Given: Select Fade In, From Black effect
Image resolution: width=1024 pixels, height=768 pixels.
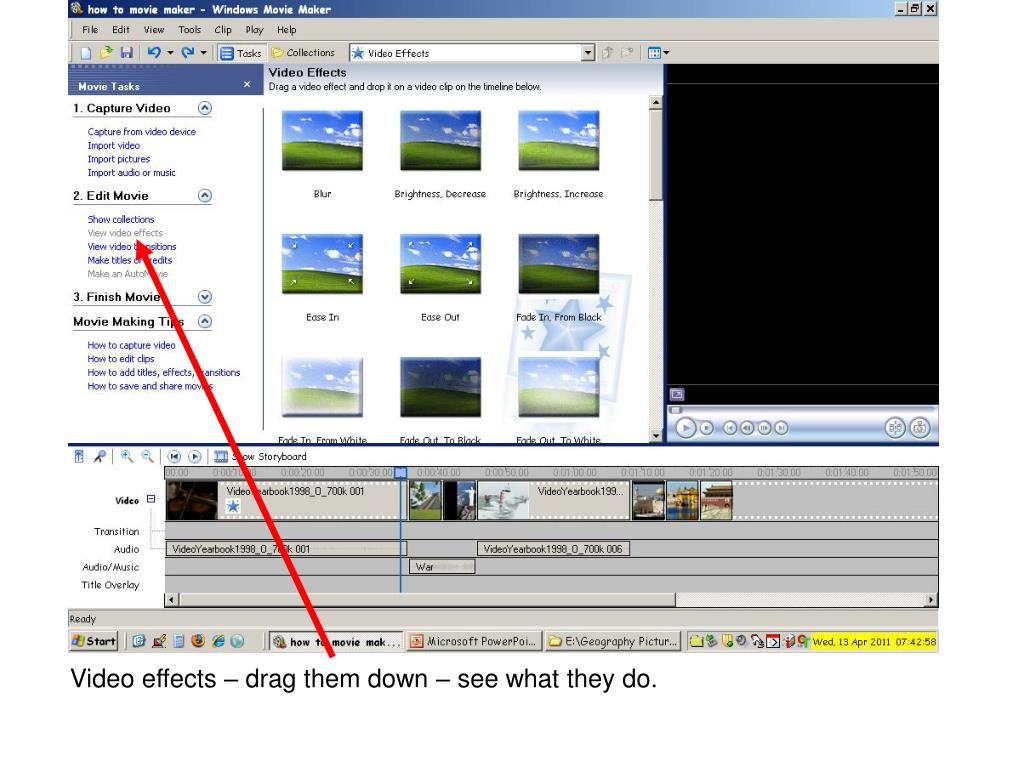Looking at the screenshot, I should pyautogui.click(x=558, y=264).
